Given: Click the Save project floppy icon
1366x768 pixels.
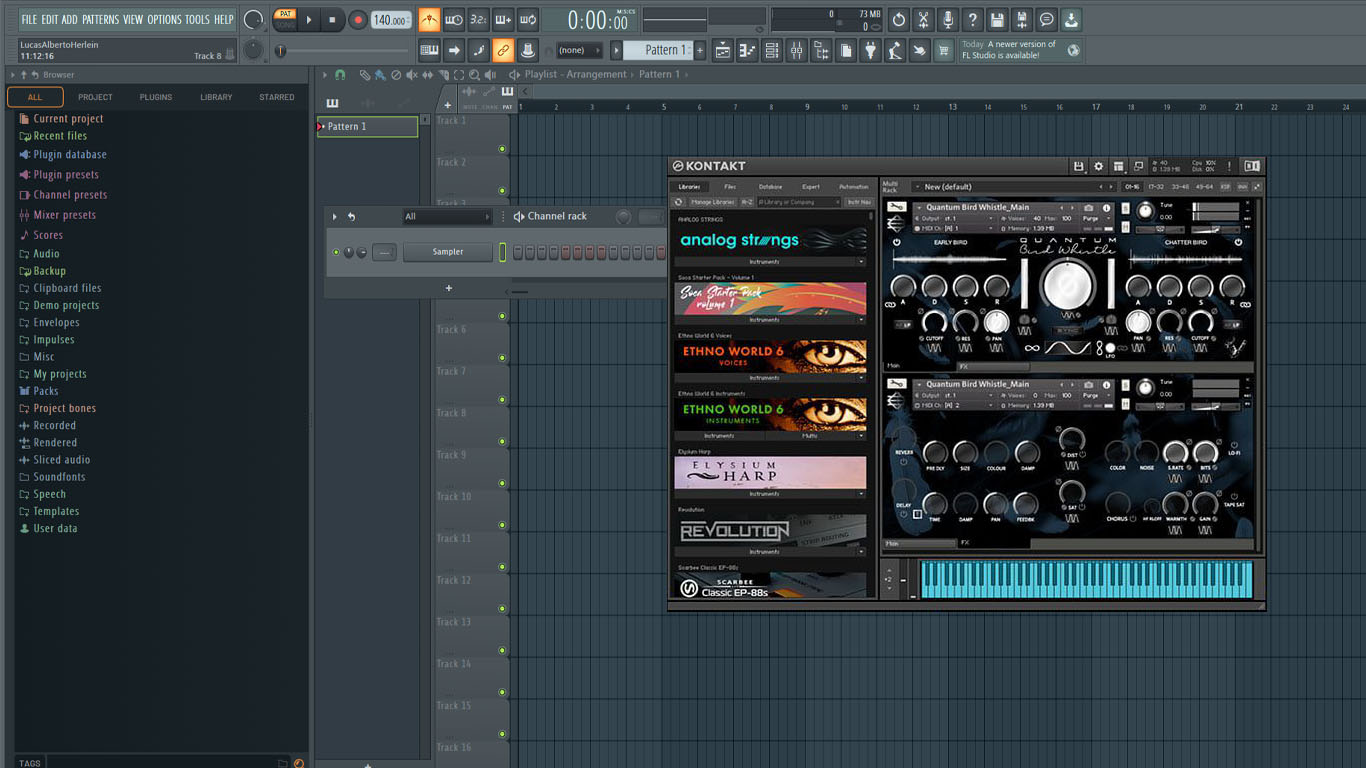Looking at the screenshot, I should (x=997, y=19).
